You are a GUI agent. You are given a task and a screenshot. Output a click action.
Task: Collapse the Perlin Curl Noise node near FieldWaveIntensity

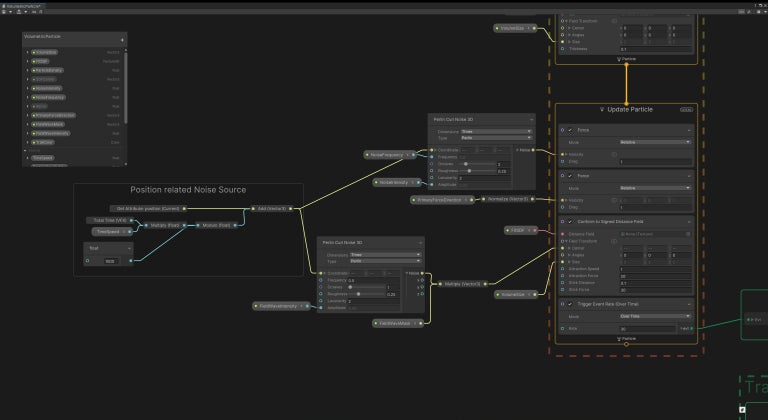click(x=420, y=243)
